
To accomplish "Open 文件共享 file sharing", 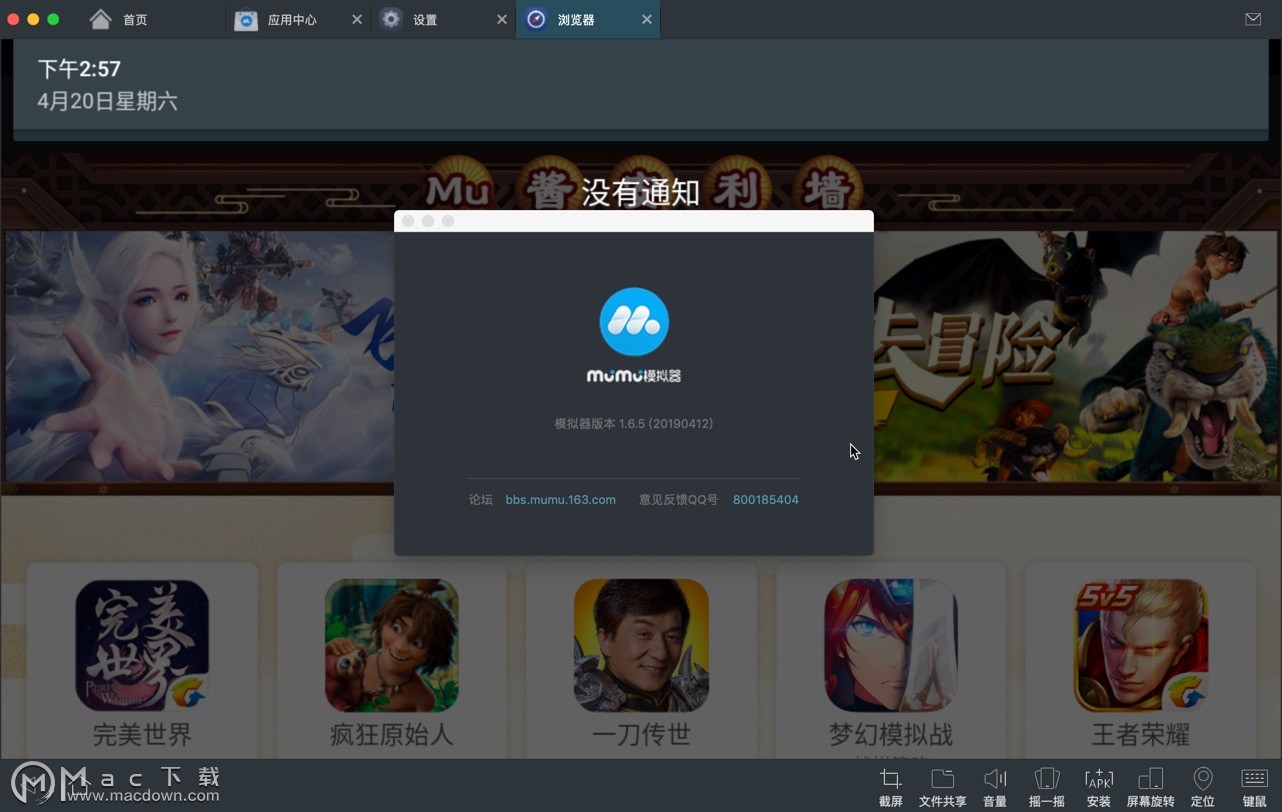I will click(x=942, y=787).
